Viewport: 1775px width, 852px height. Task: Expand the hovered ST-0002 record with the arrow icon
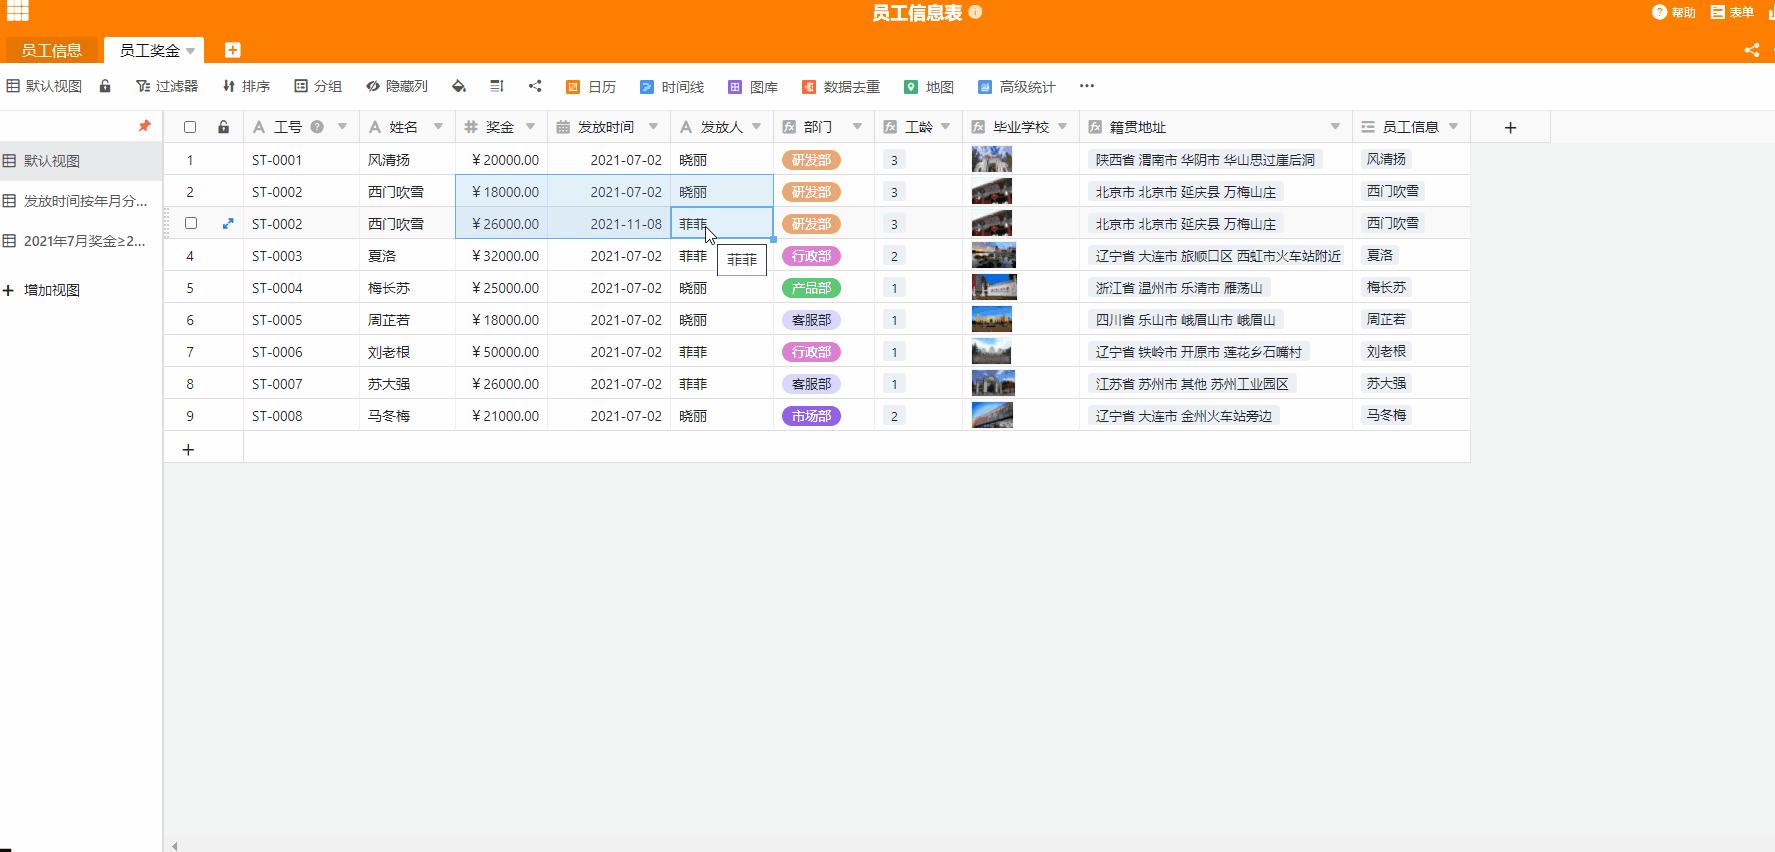click(x=228, y=223)
